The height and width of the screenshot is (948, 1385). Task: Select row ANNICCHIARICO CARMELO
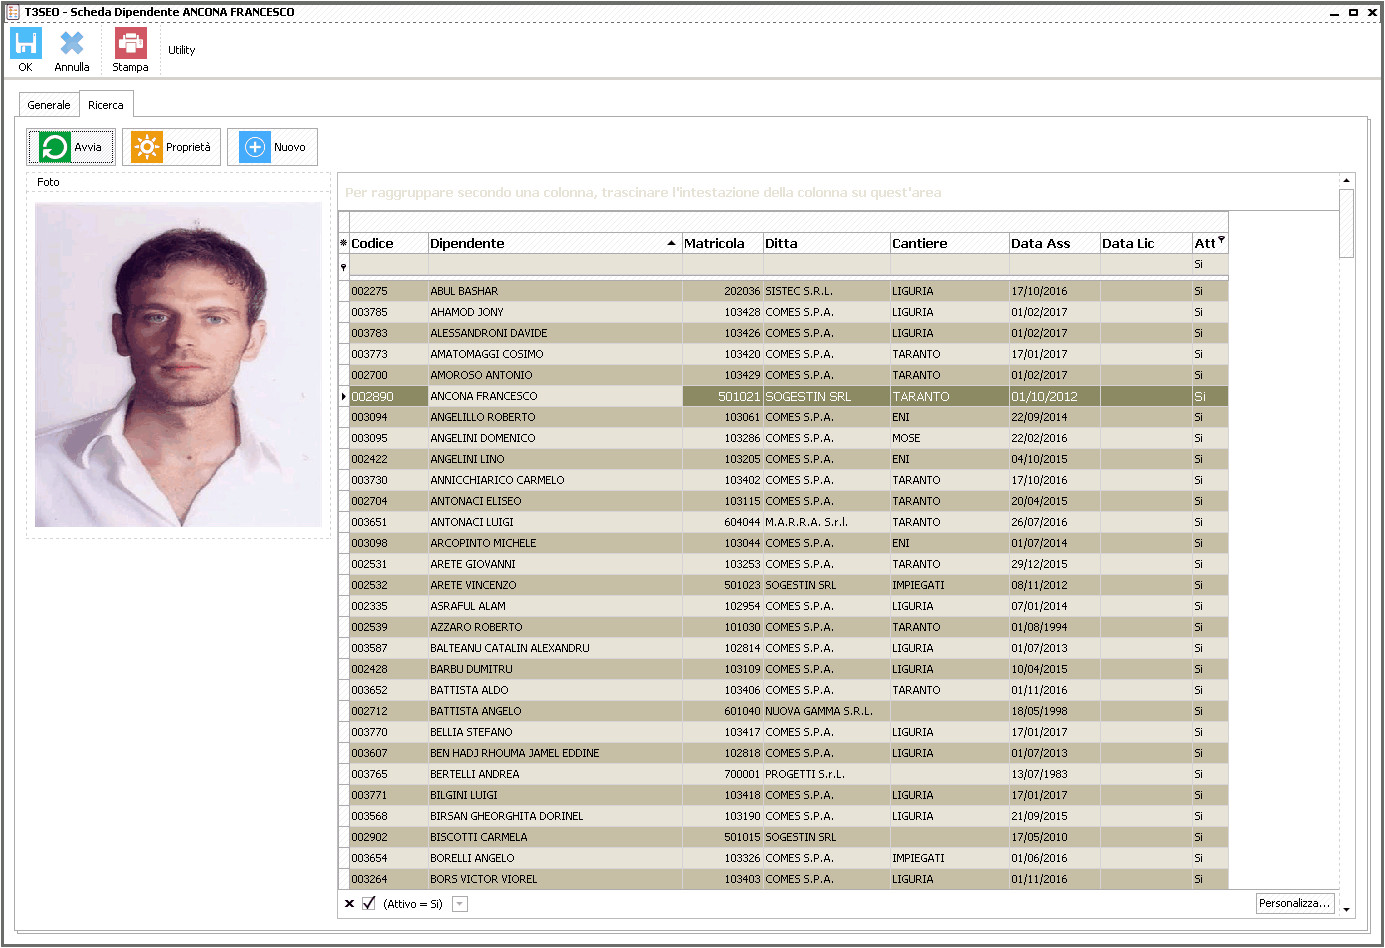point(788,480)
